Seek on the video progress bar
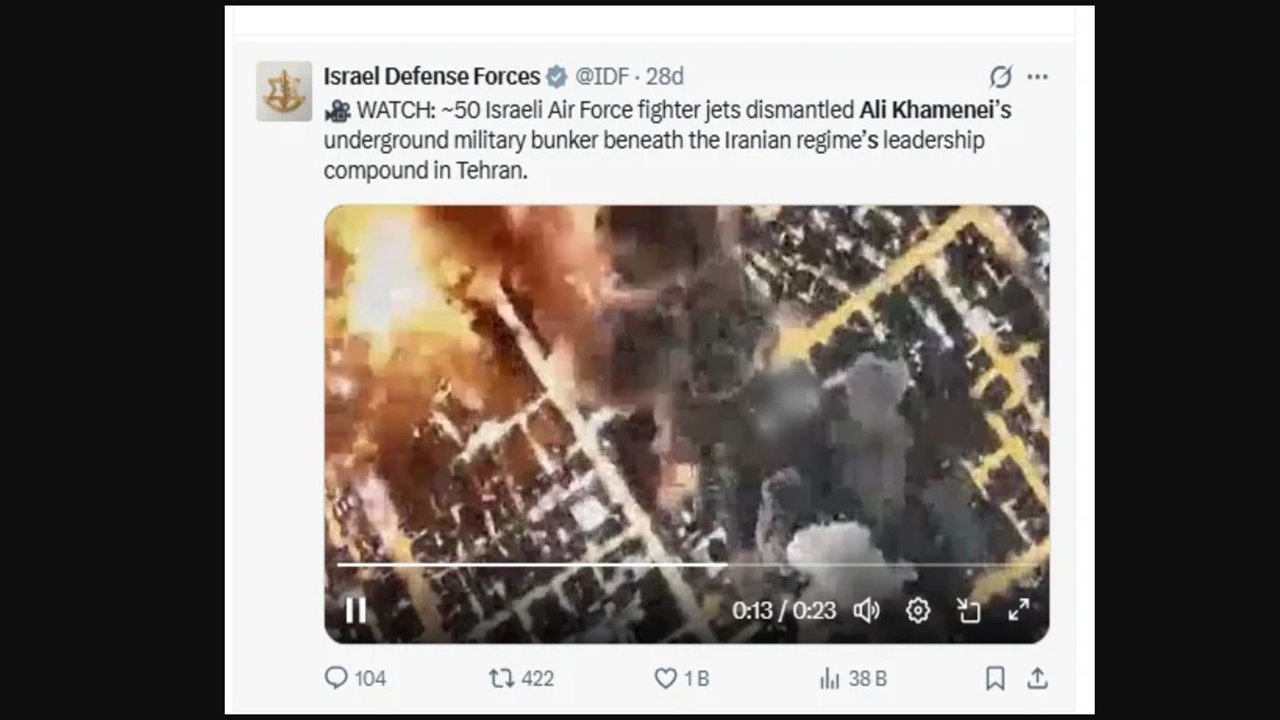The height and width of the screenshot is (720, 1280). [x=686, y=565]
